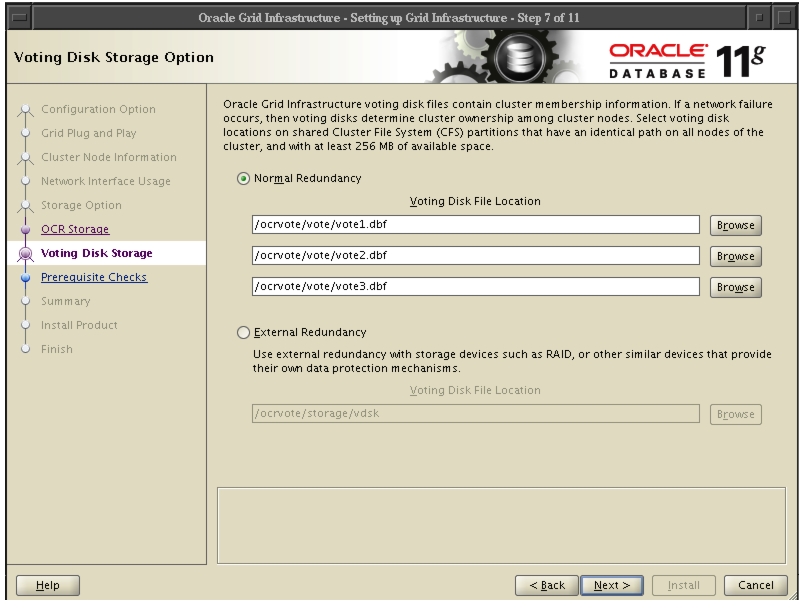
Task: Click the Storage Option step marker icon
Action: tap(26, 206)
